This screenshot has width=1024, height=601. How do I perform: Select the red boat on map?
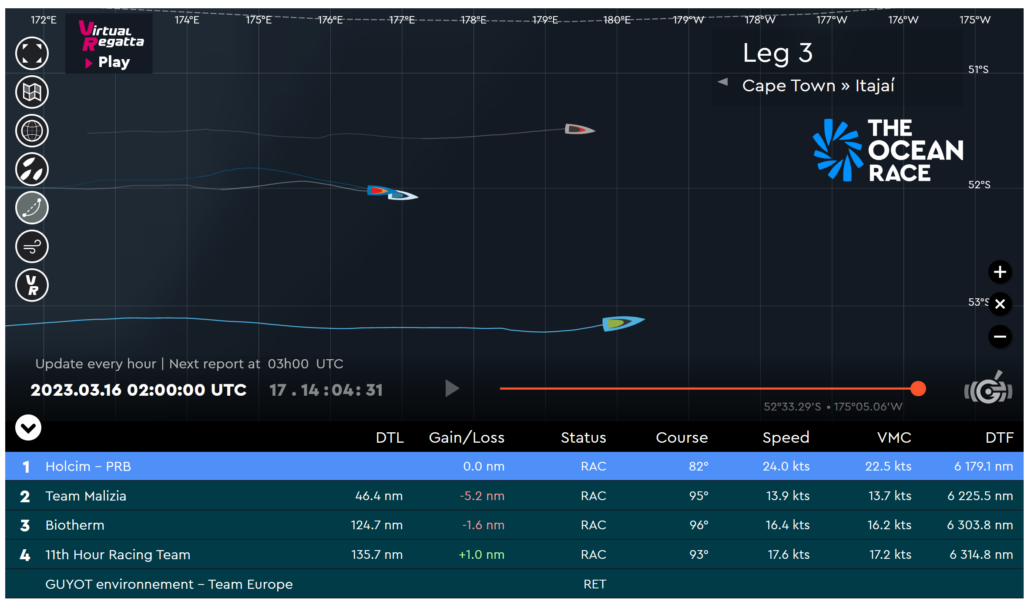tap(378, 191)
